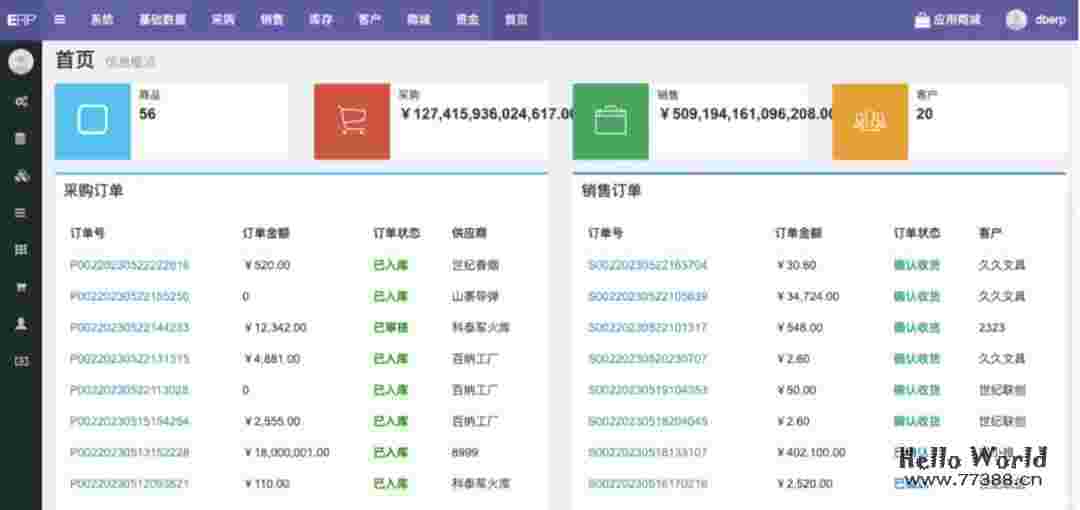The width and height of the screenshot is (1080, 510).
Task: Click the sidebar user avatar at top
Action: (x=21, y=62)
